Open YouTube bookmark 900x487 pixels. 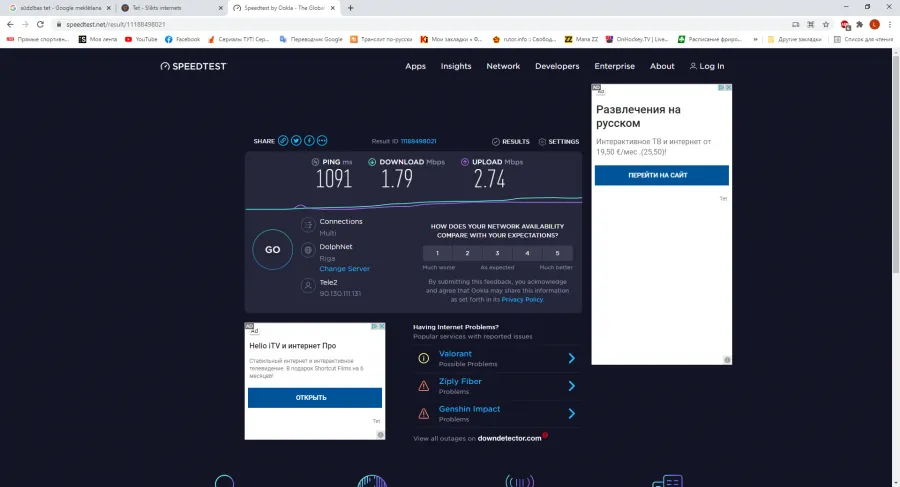coord(141,39)
